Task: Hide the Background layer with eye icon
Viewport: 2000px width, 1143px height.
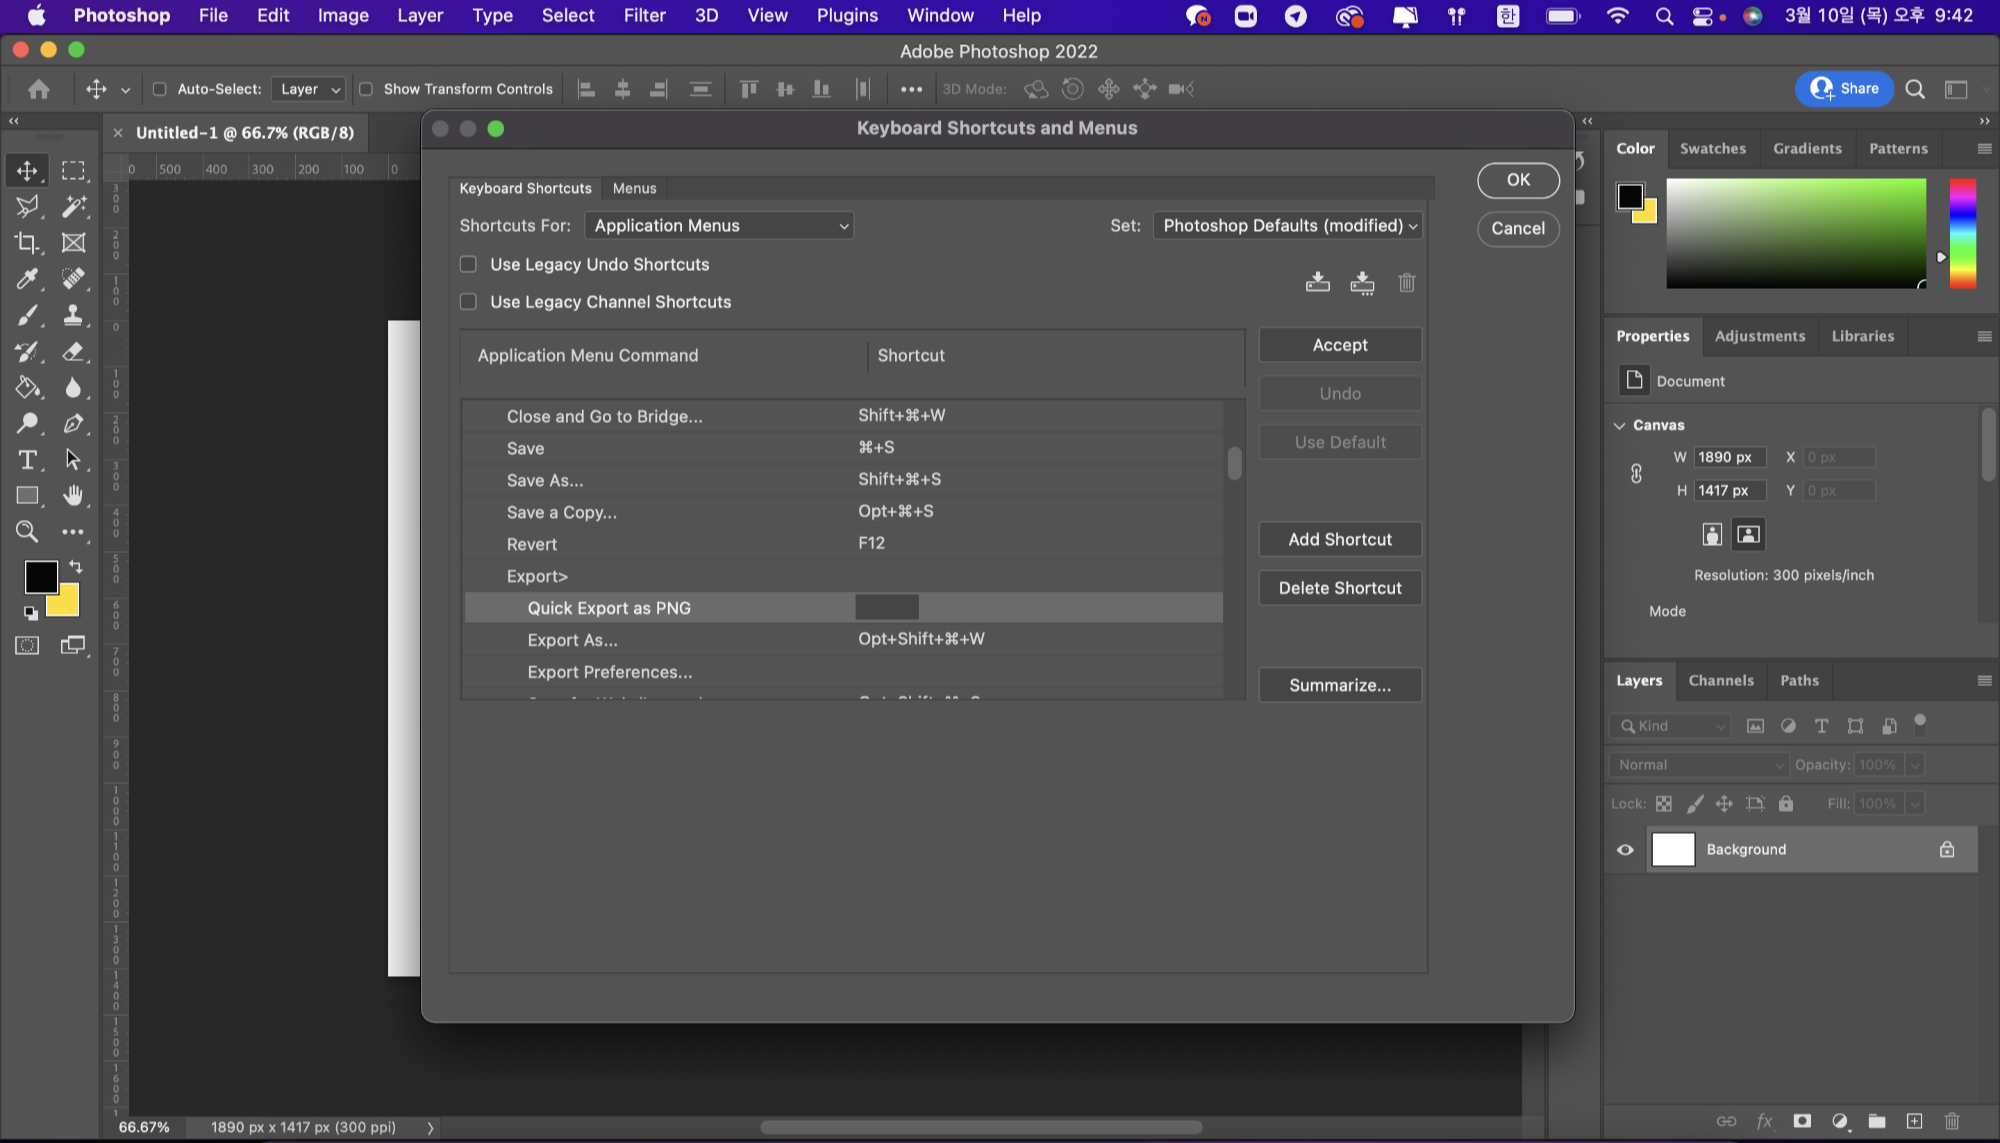Action: click(1625, 850)
